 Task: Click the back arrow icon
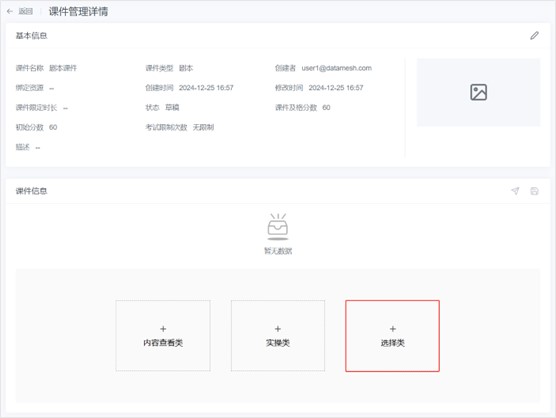[10, 12]
